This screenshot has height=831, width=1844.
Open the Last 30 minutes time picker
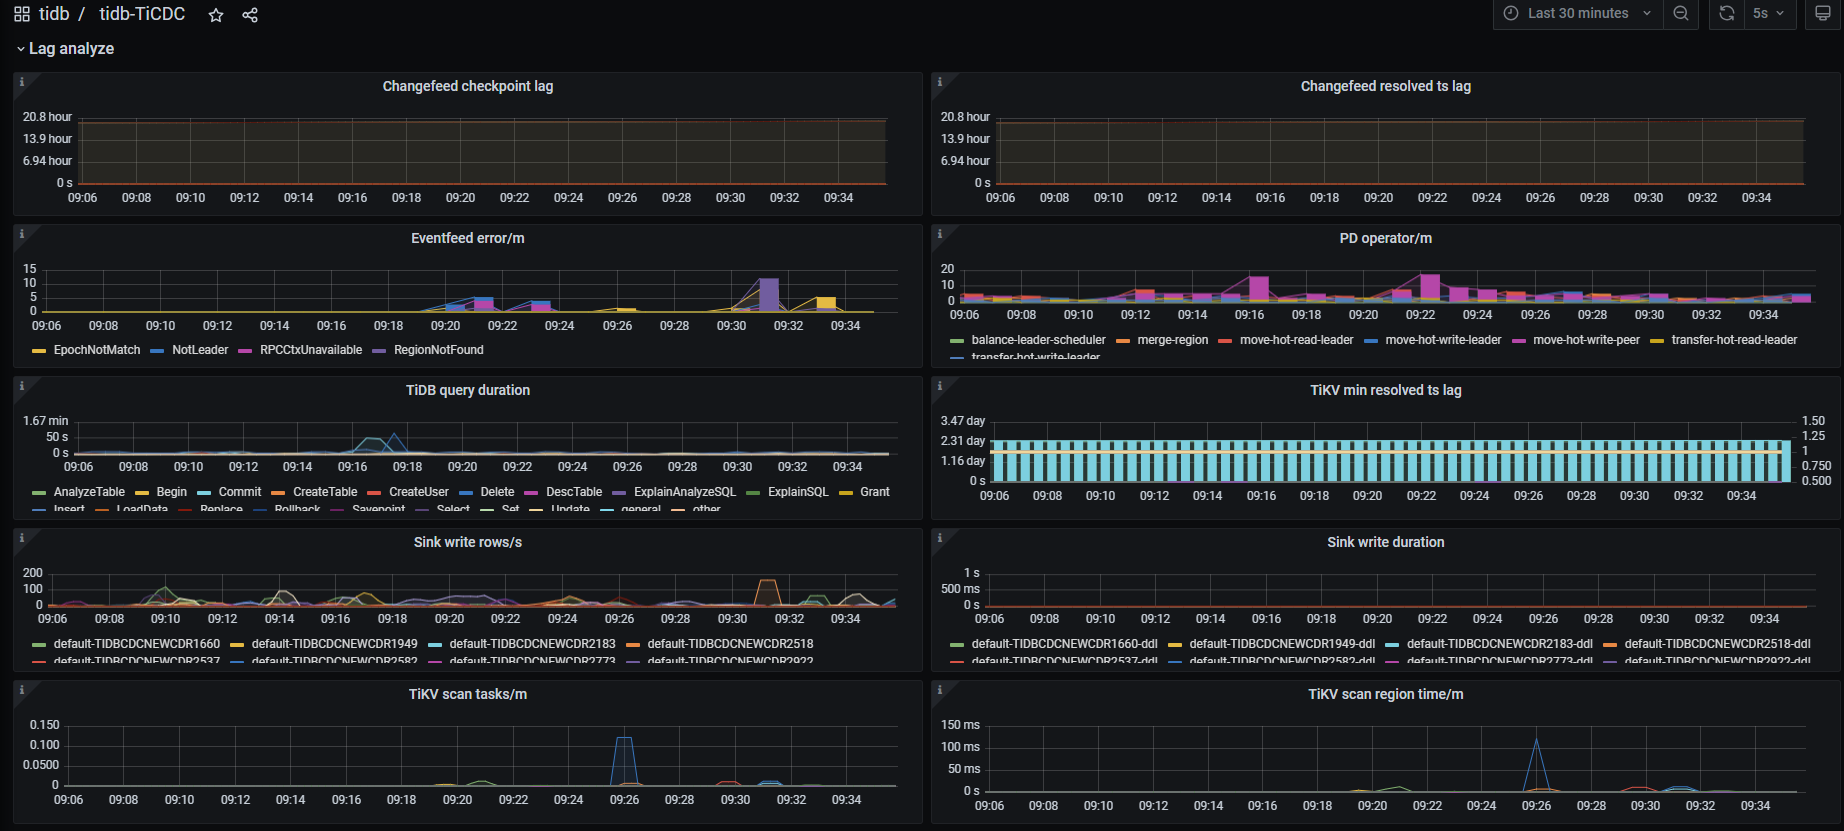[1577, 14]
